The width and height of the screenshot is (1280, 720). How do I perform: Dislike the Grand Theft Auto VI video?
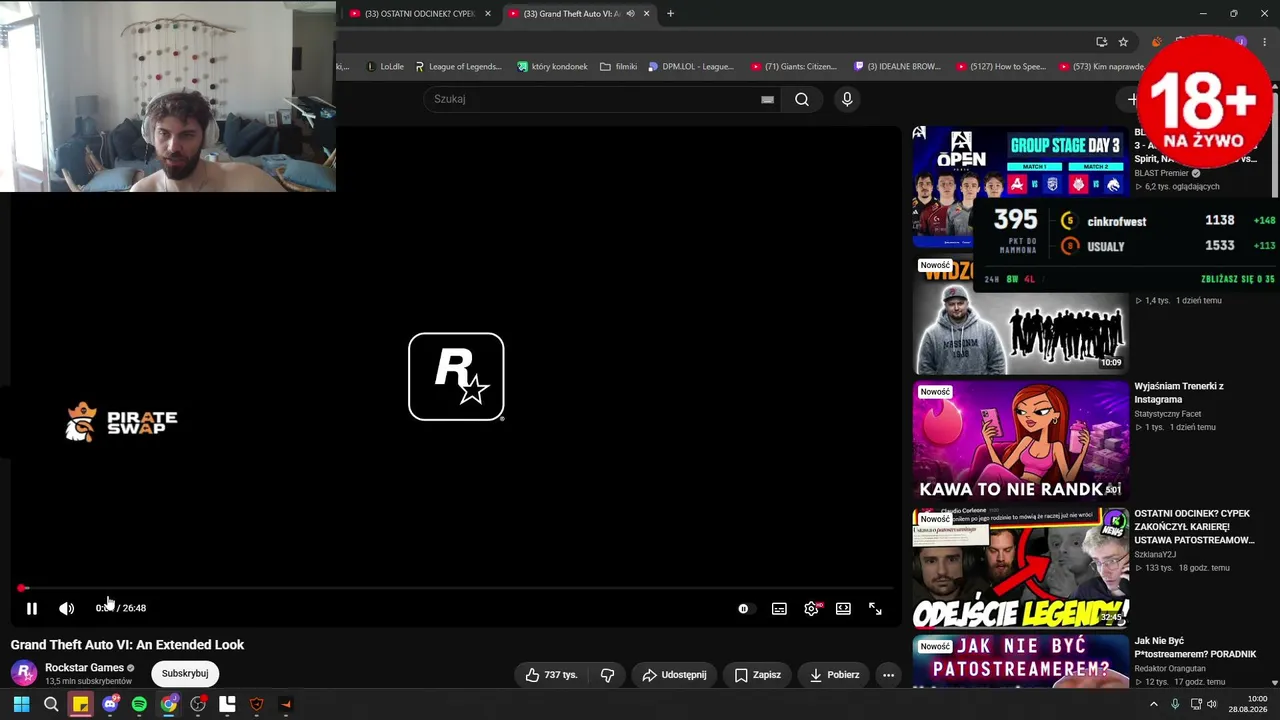tap(607, 675)
